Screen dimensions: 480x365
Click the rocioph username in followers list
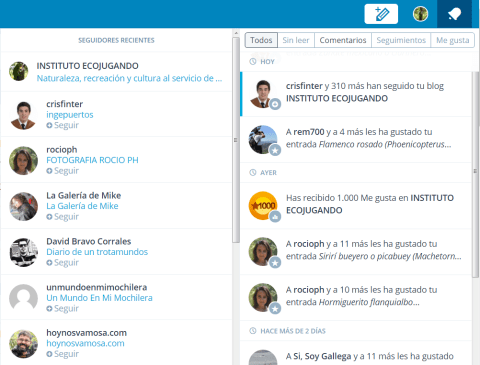click(x=62, y=150)
